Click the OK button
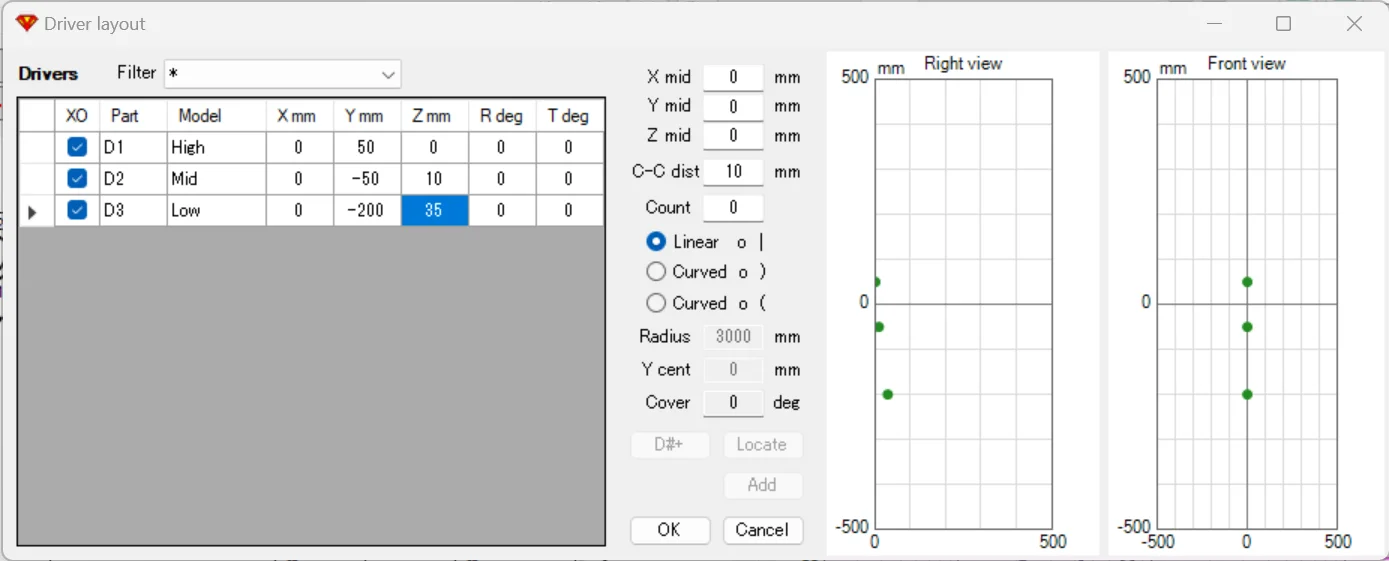The height and width of the screenshot is (561, 1389). [670, 530]
